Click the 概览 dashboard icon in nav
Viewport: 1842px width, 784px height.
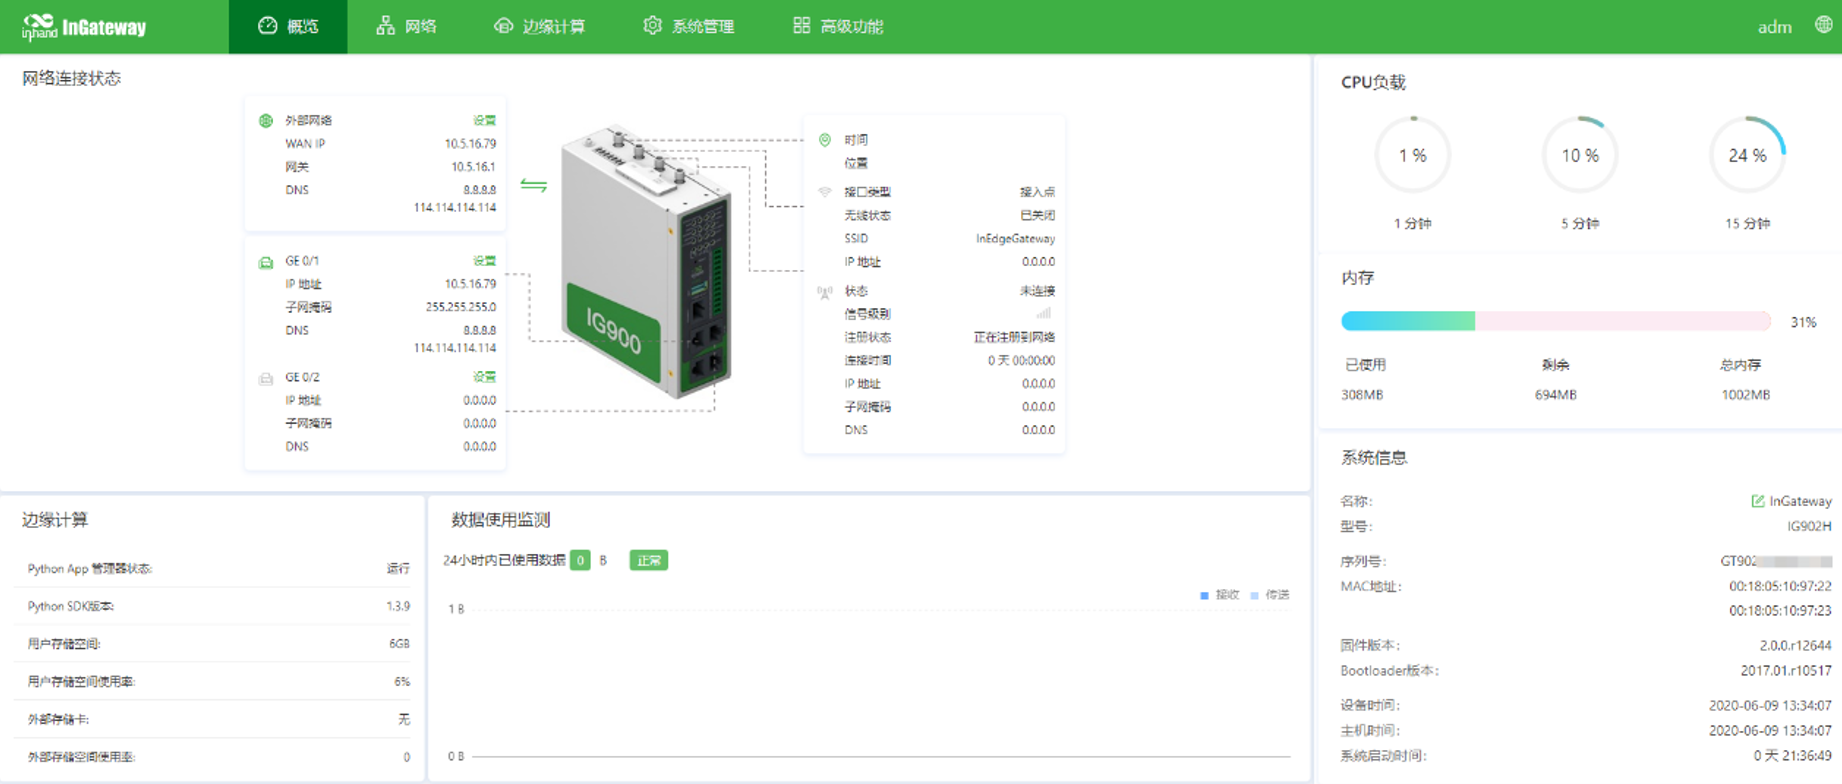click(267, 26)
